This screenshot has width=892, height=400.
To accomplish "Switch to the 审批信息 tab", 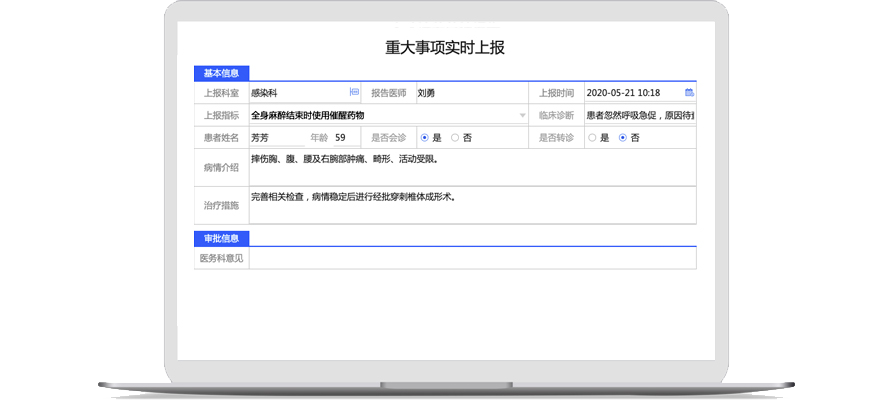I will [221, 238].
